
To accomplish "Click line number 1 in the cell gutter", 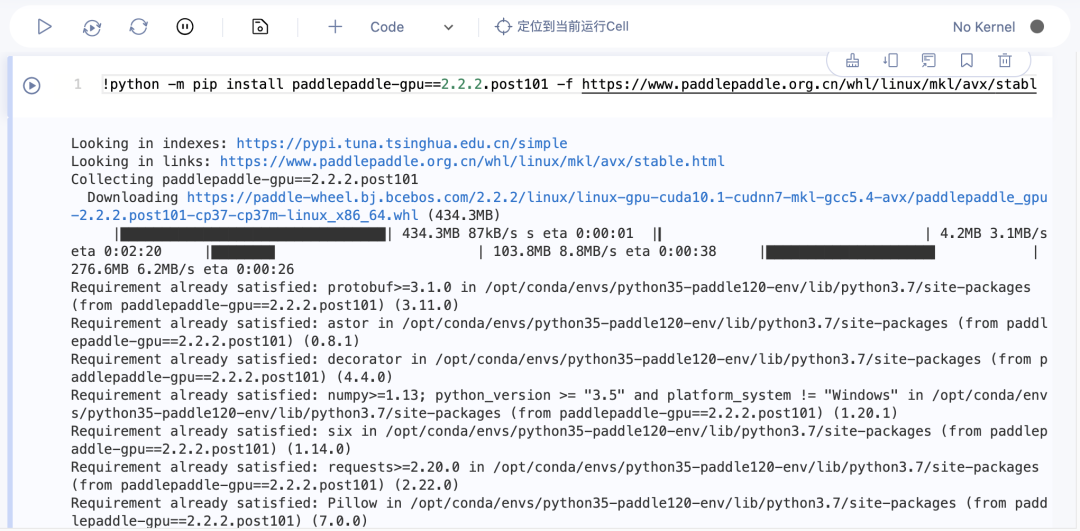I will pyautogui.click(x=78, y=85).
